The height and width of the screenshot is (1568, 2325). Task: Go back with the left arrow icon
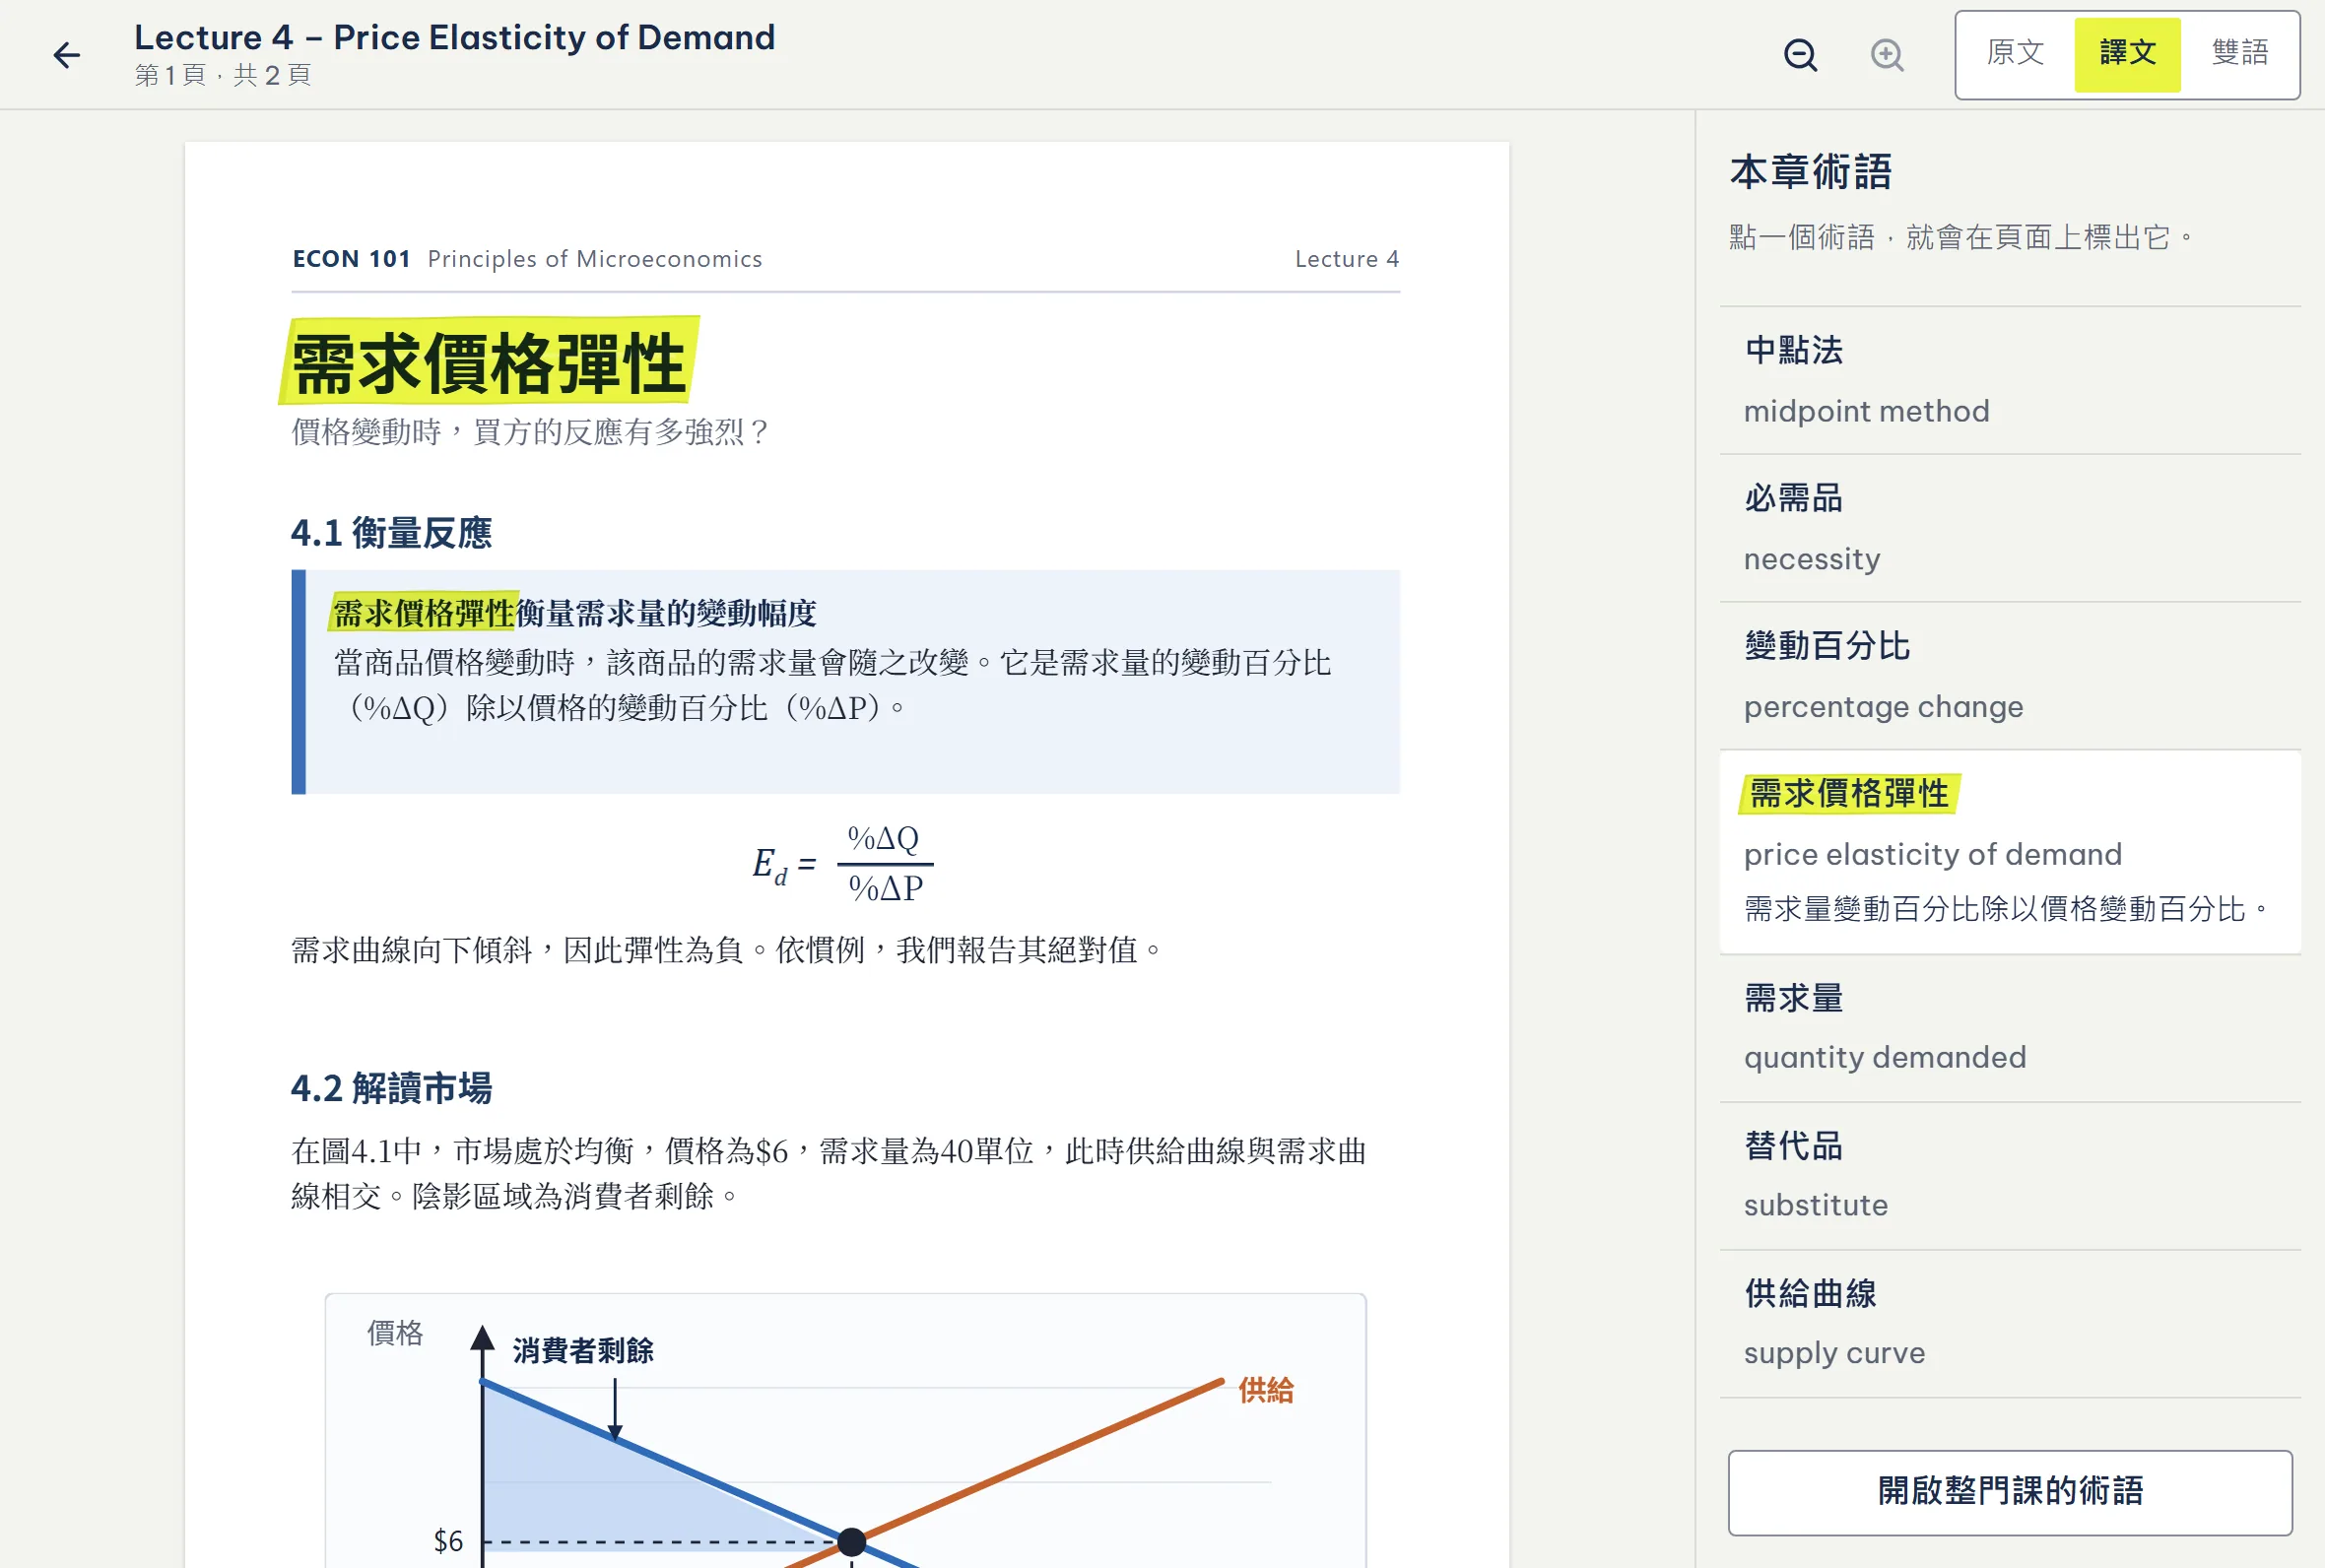pyautogui.click(x=67, y=55)
